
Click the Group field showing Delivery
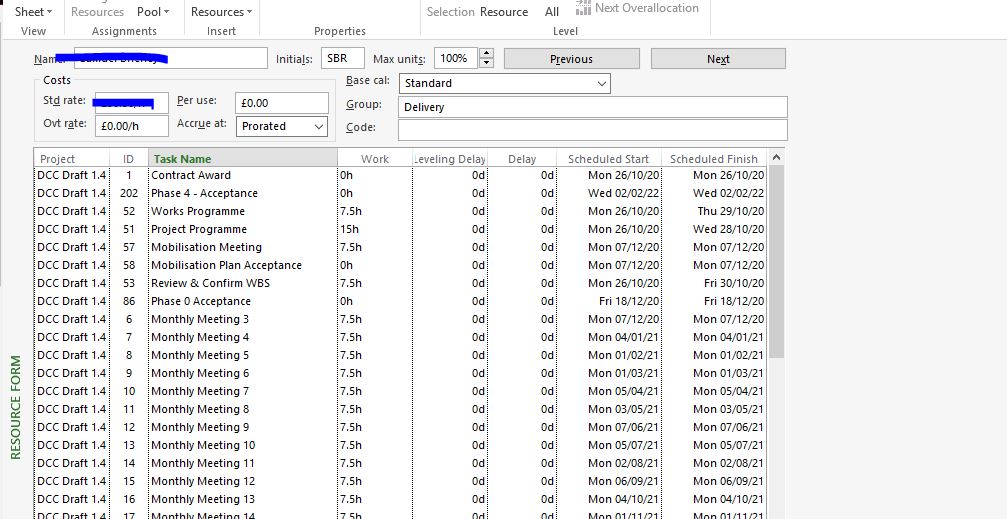pos(593,107)
